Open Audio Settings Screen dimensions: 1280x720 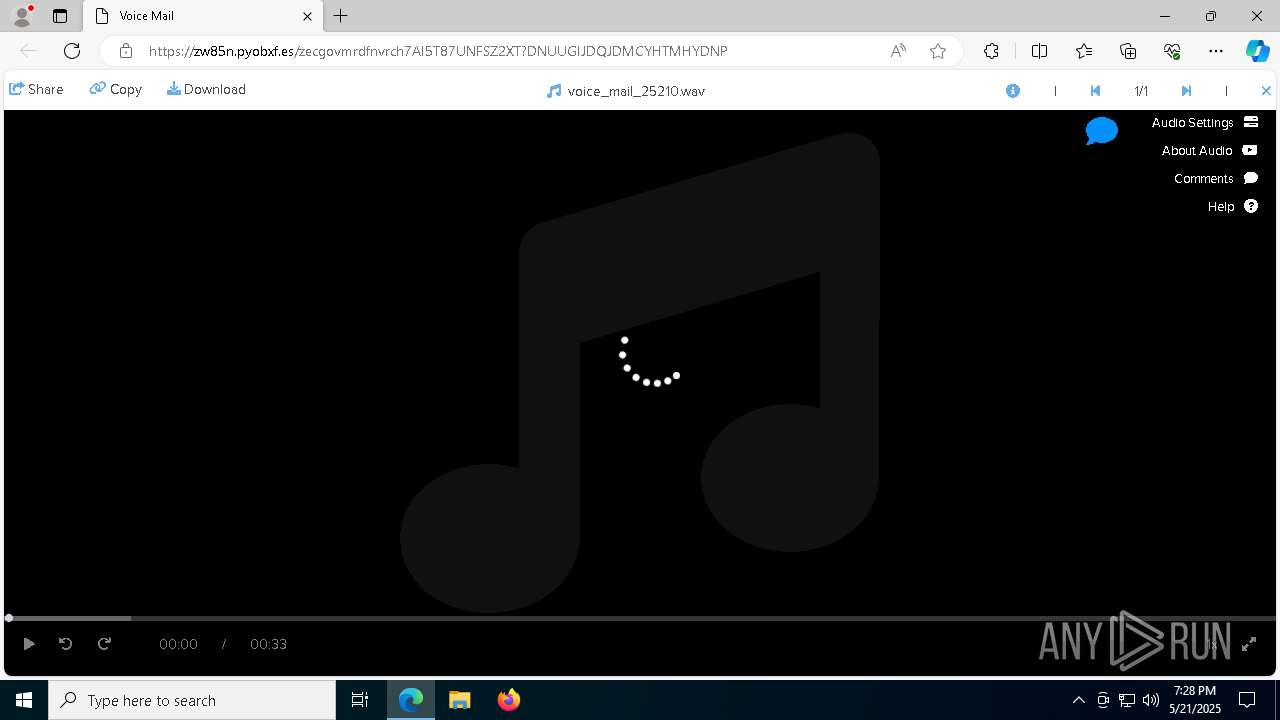point(1204,122)
